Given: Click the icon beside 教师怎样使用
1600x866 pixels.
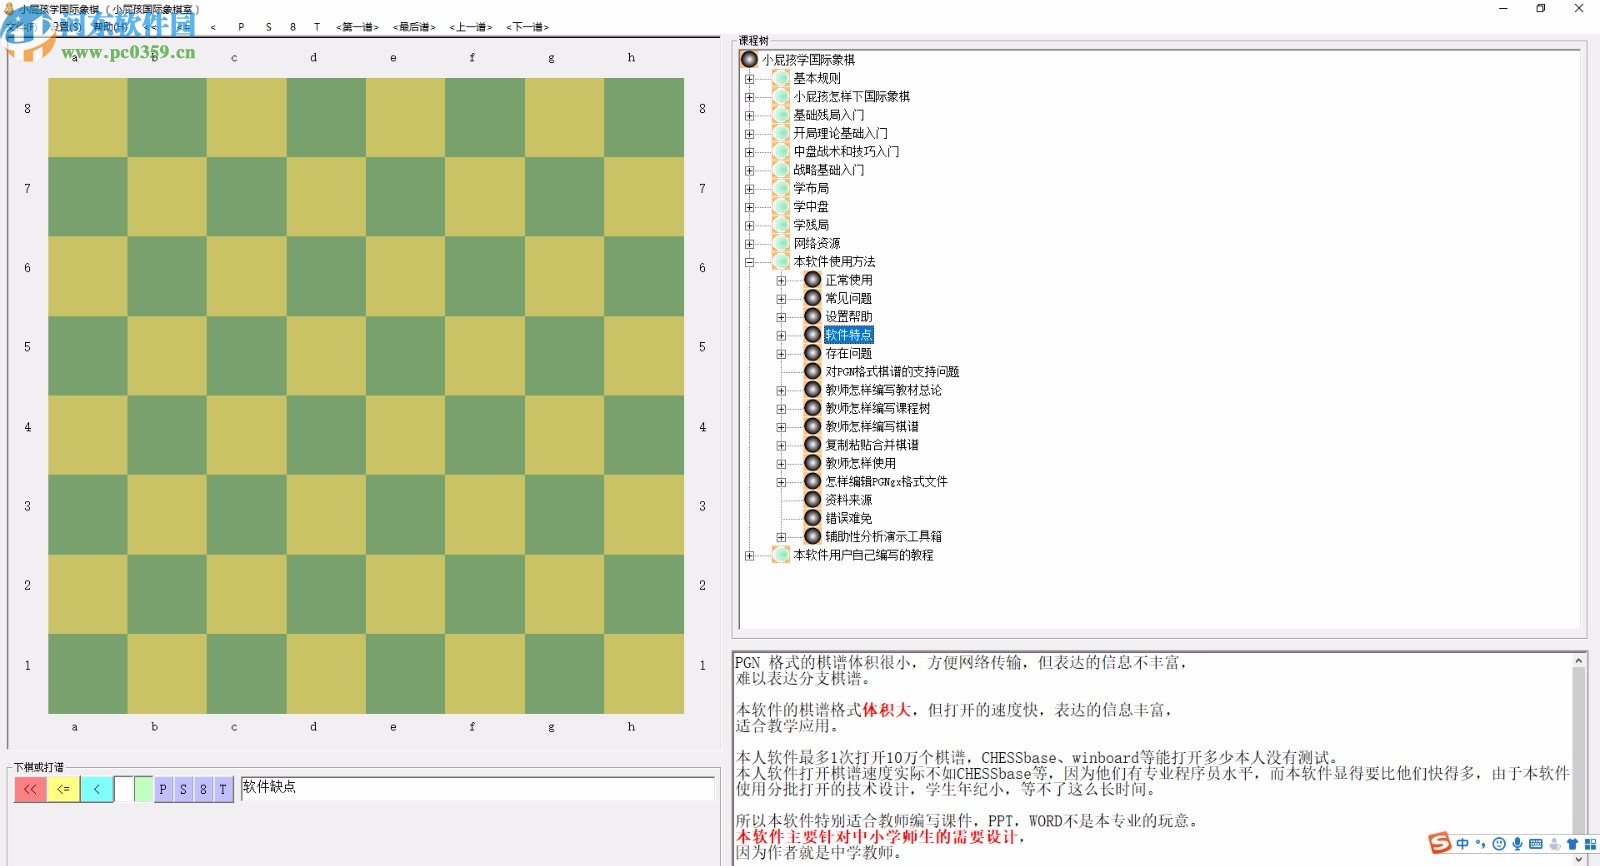Looking at the screenshot, I should 813,463.
